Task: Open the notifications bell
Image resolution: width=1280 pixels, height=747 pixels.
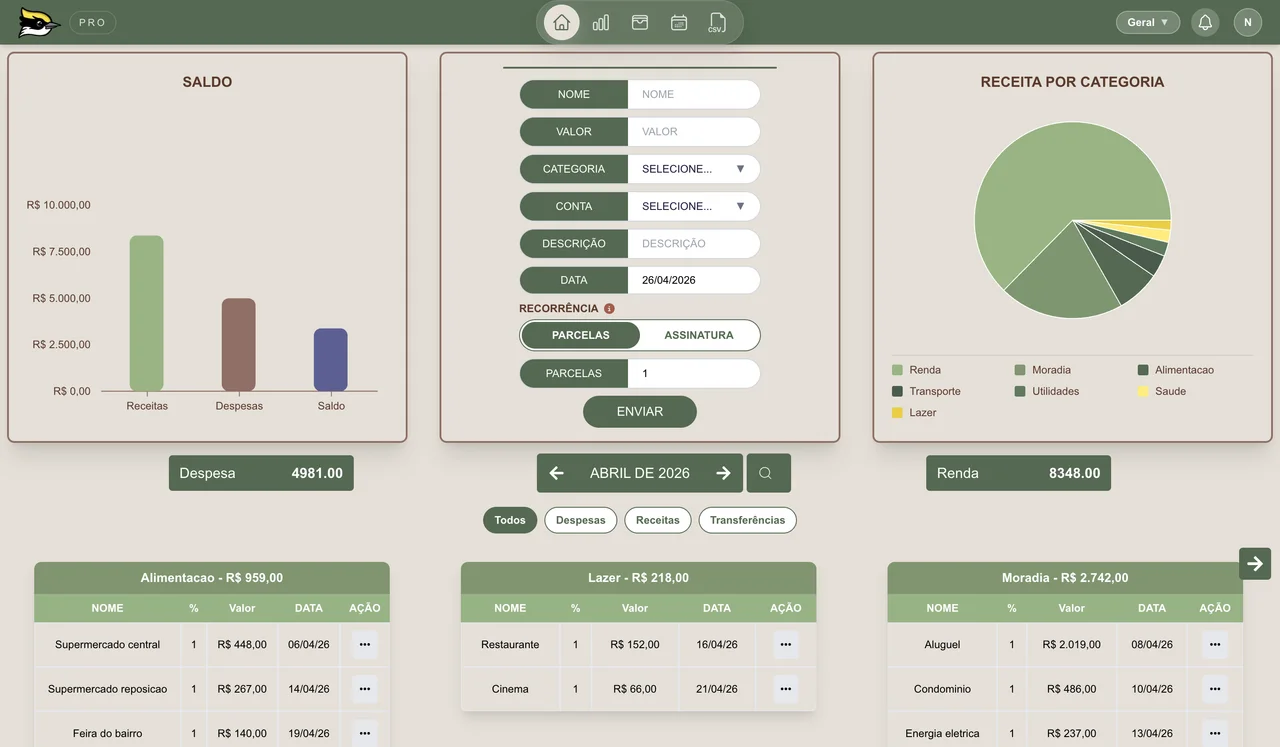Action: point(1205,22)
